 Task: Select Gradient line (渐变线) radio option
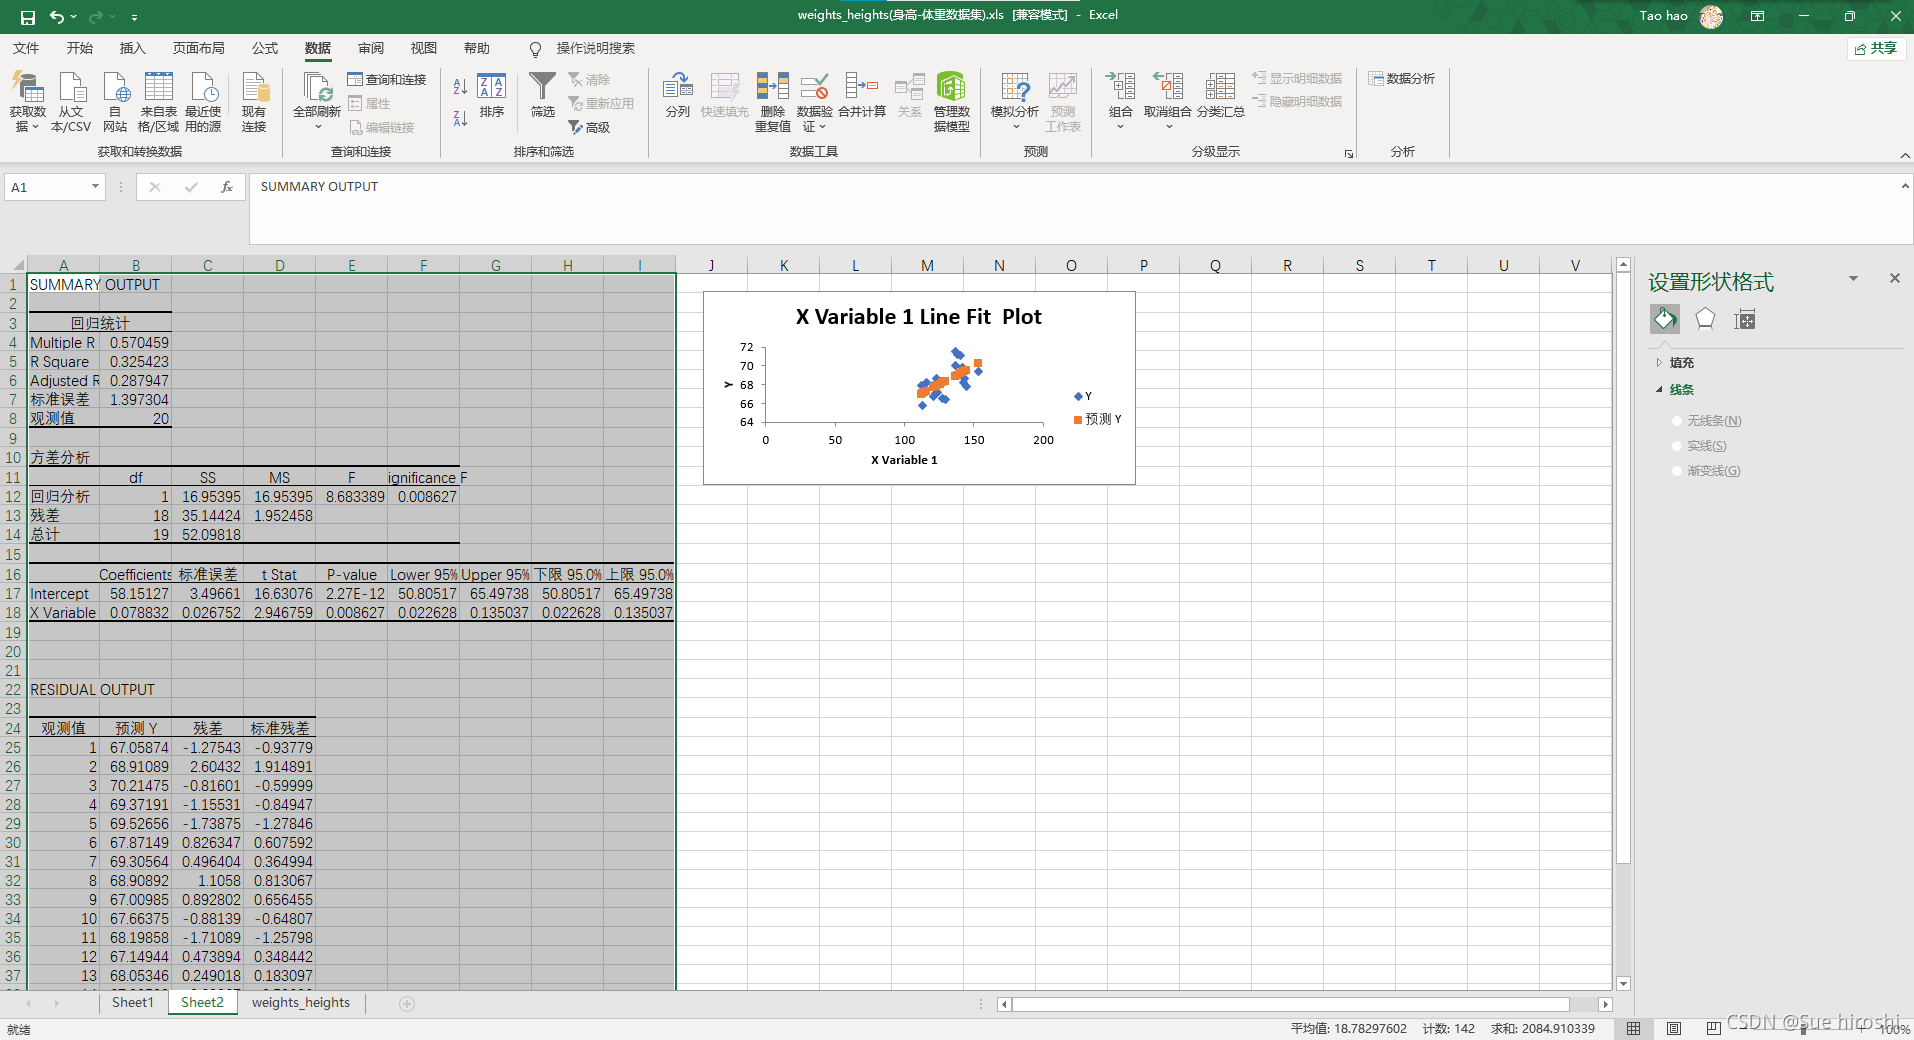[1677, 471]
